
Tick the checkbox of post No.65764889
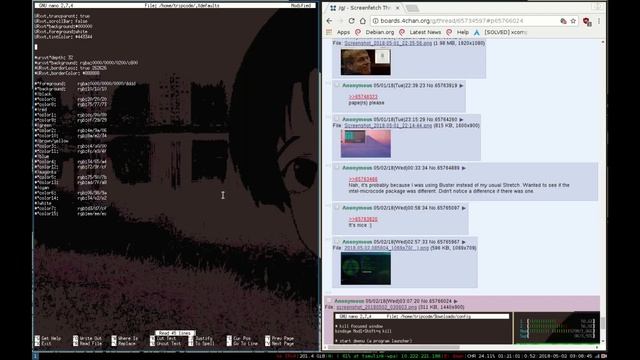[337, 167]
